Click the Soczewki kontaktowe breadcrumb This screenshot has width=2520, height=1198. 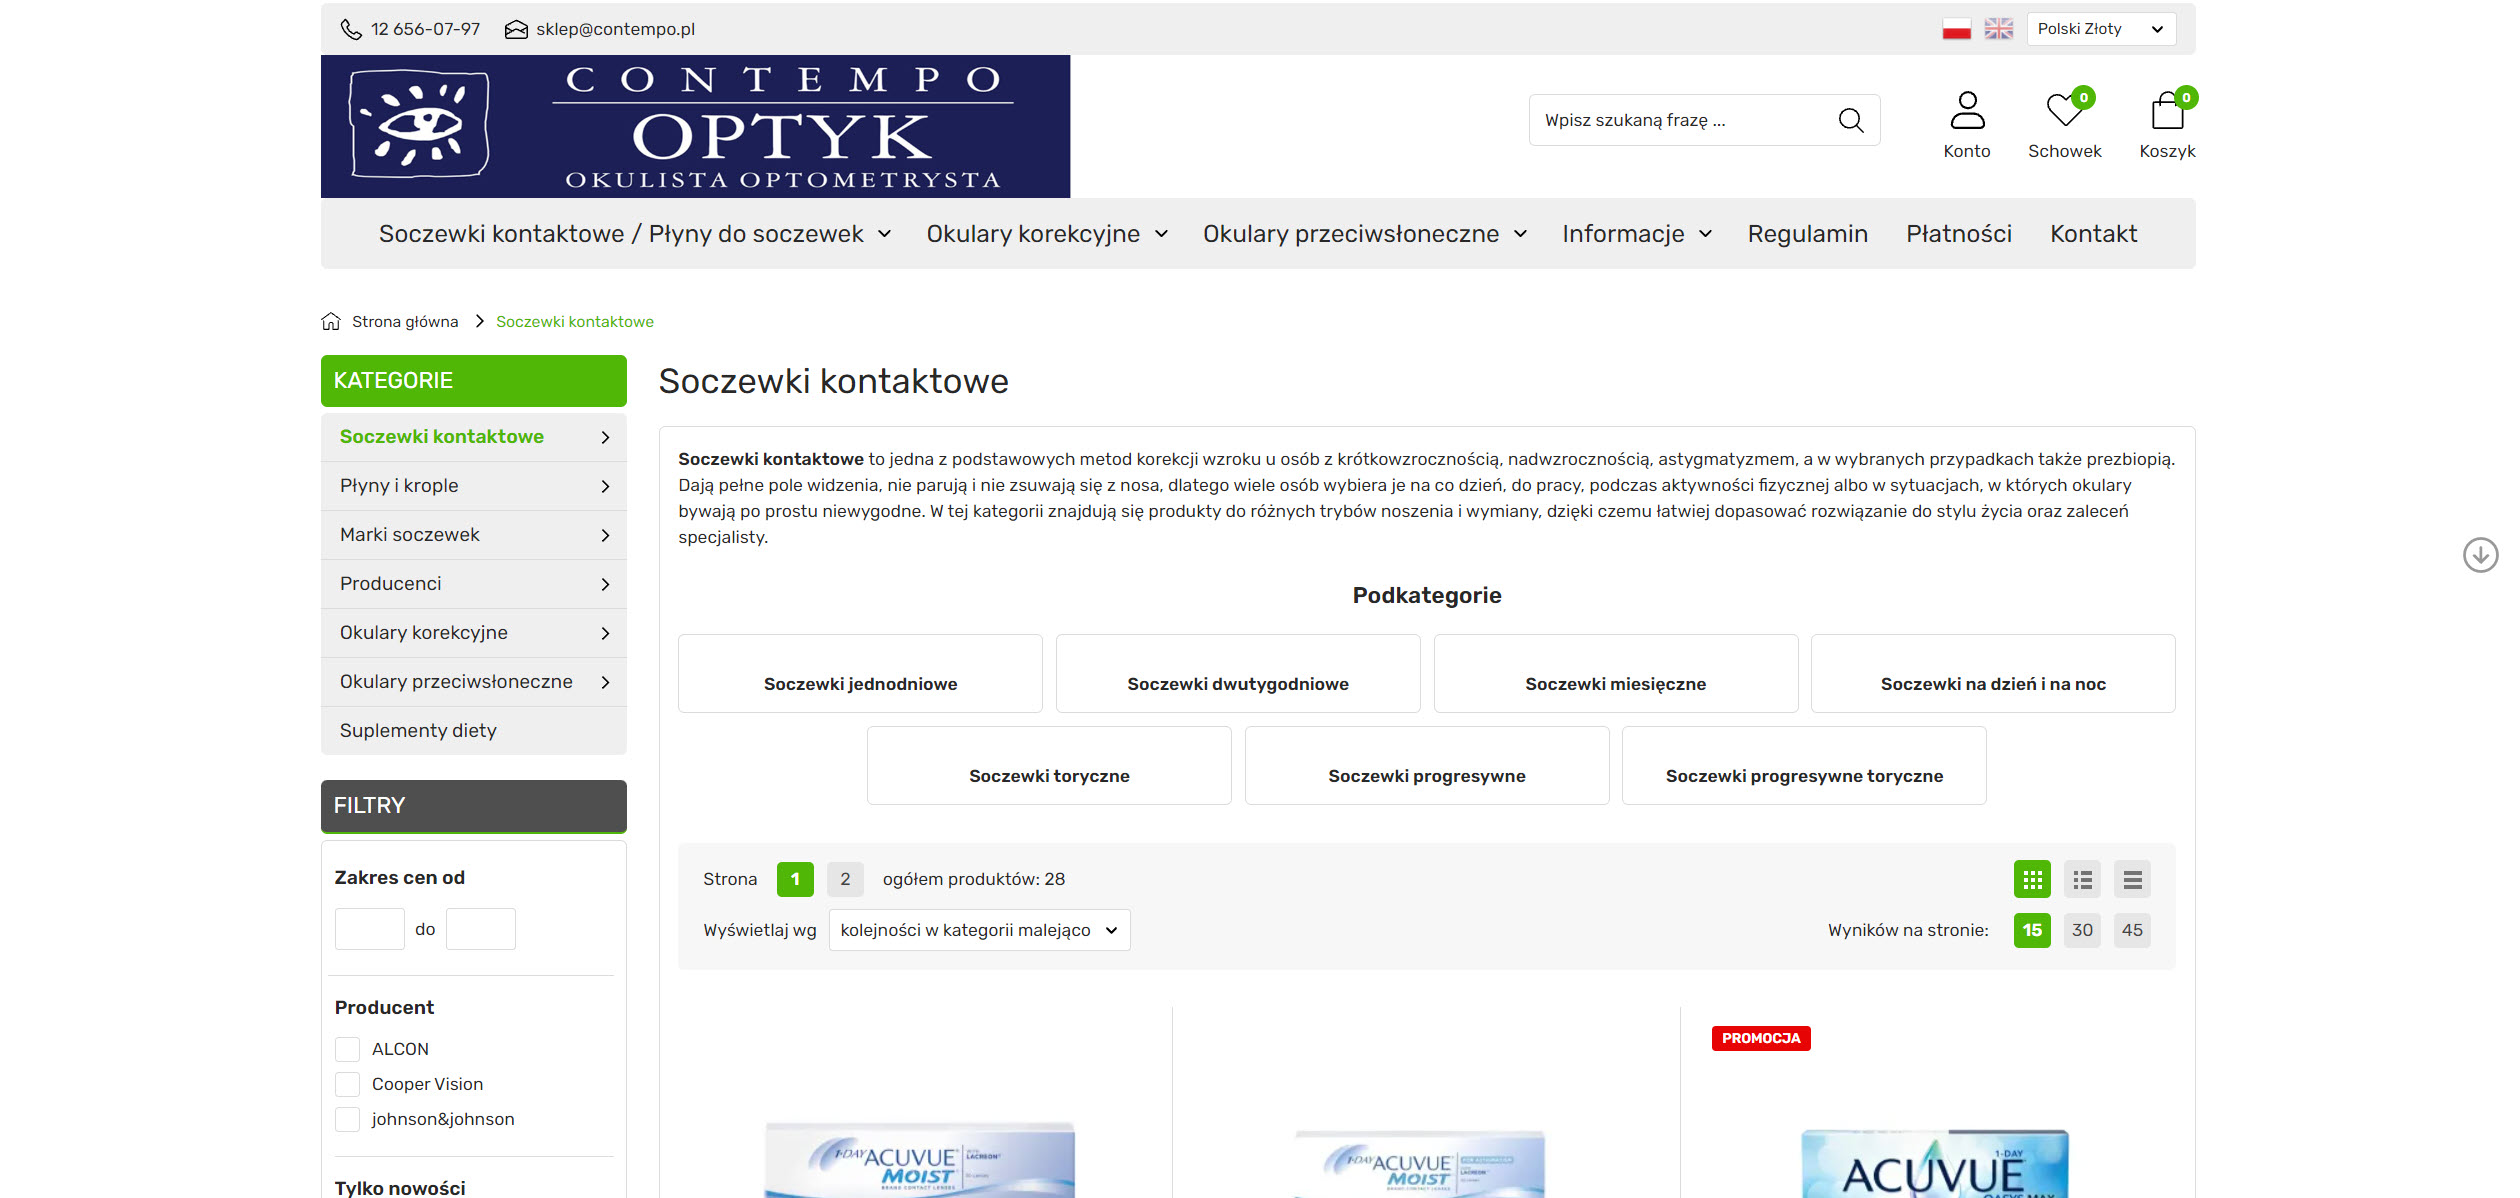pos(575,321)
